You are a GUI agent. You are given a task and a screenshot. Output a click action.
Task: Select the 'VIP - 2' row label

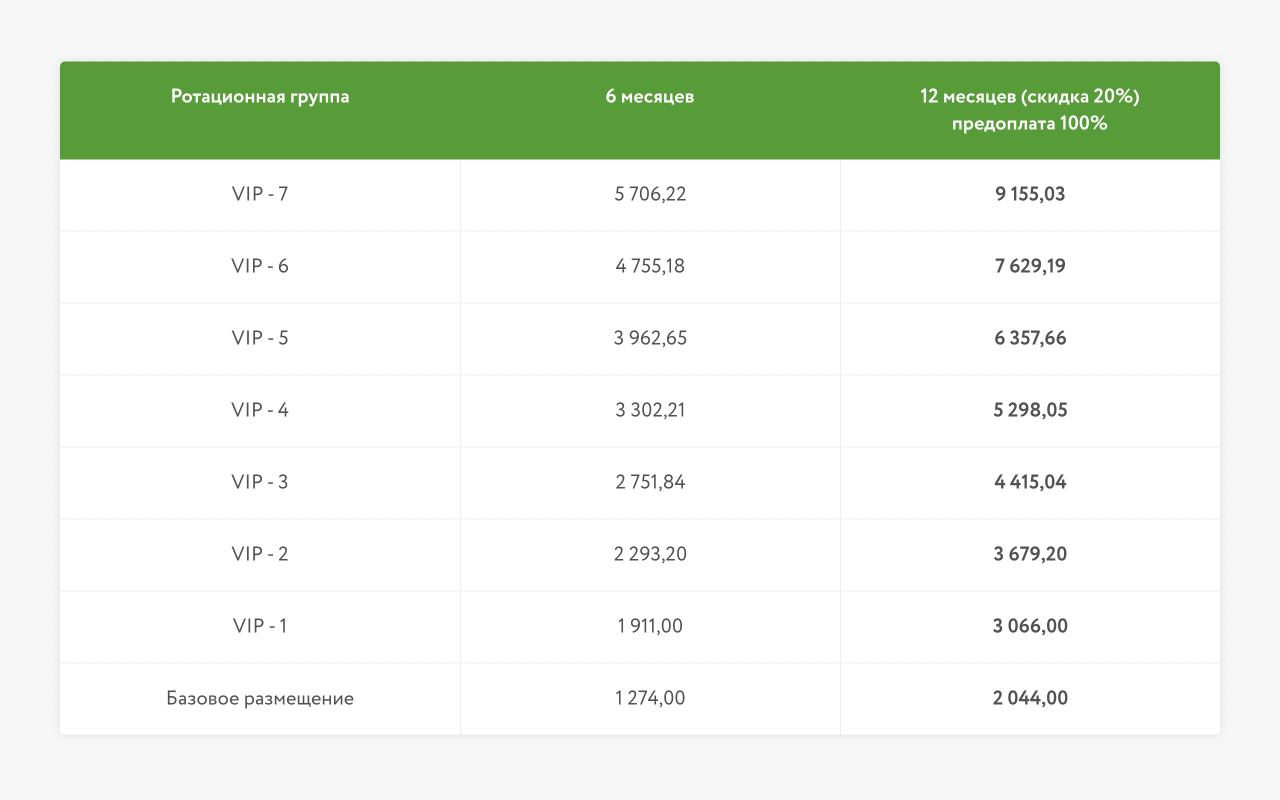point(260,555)
